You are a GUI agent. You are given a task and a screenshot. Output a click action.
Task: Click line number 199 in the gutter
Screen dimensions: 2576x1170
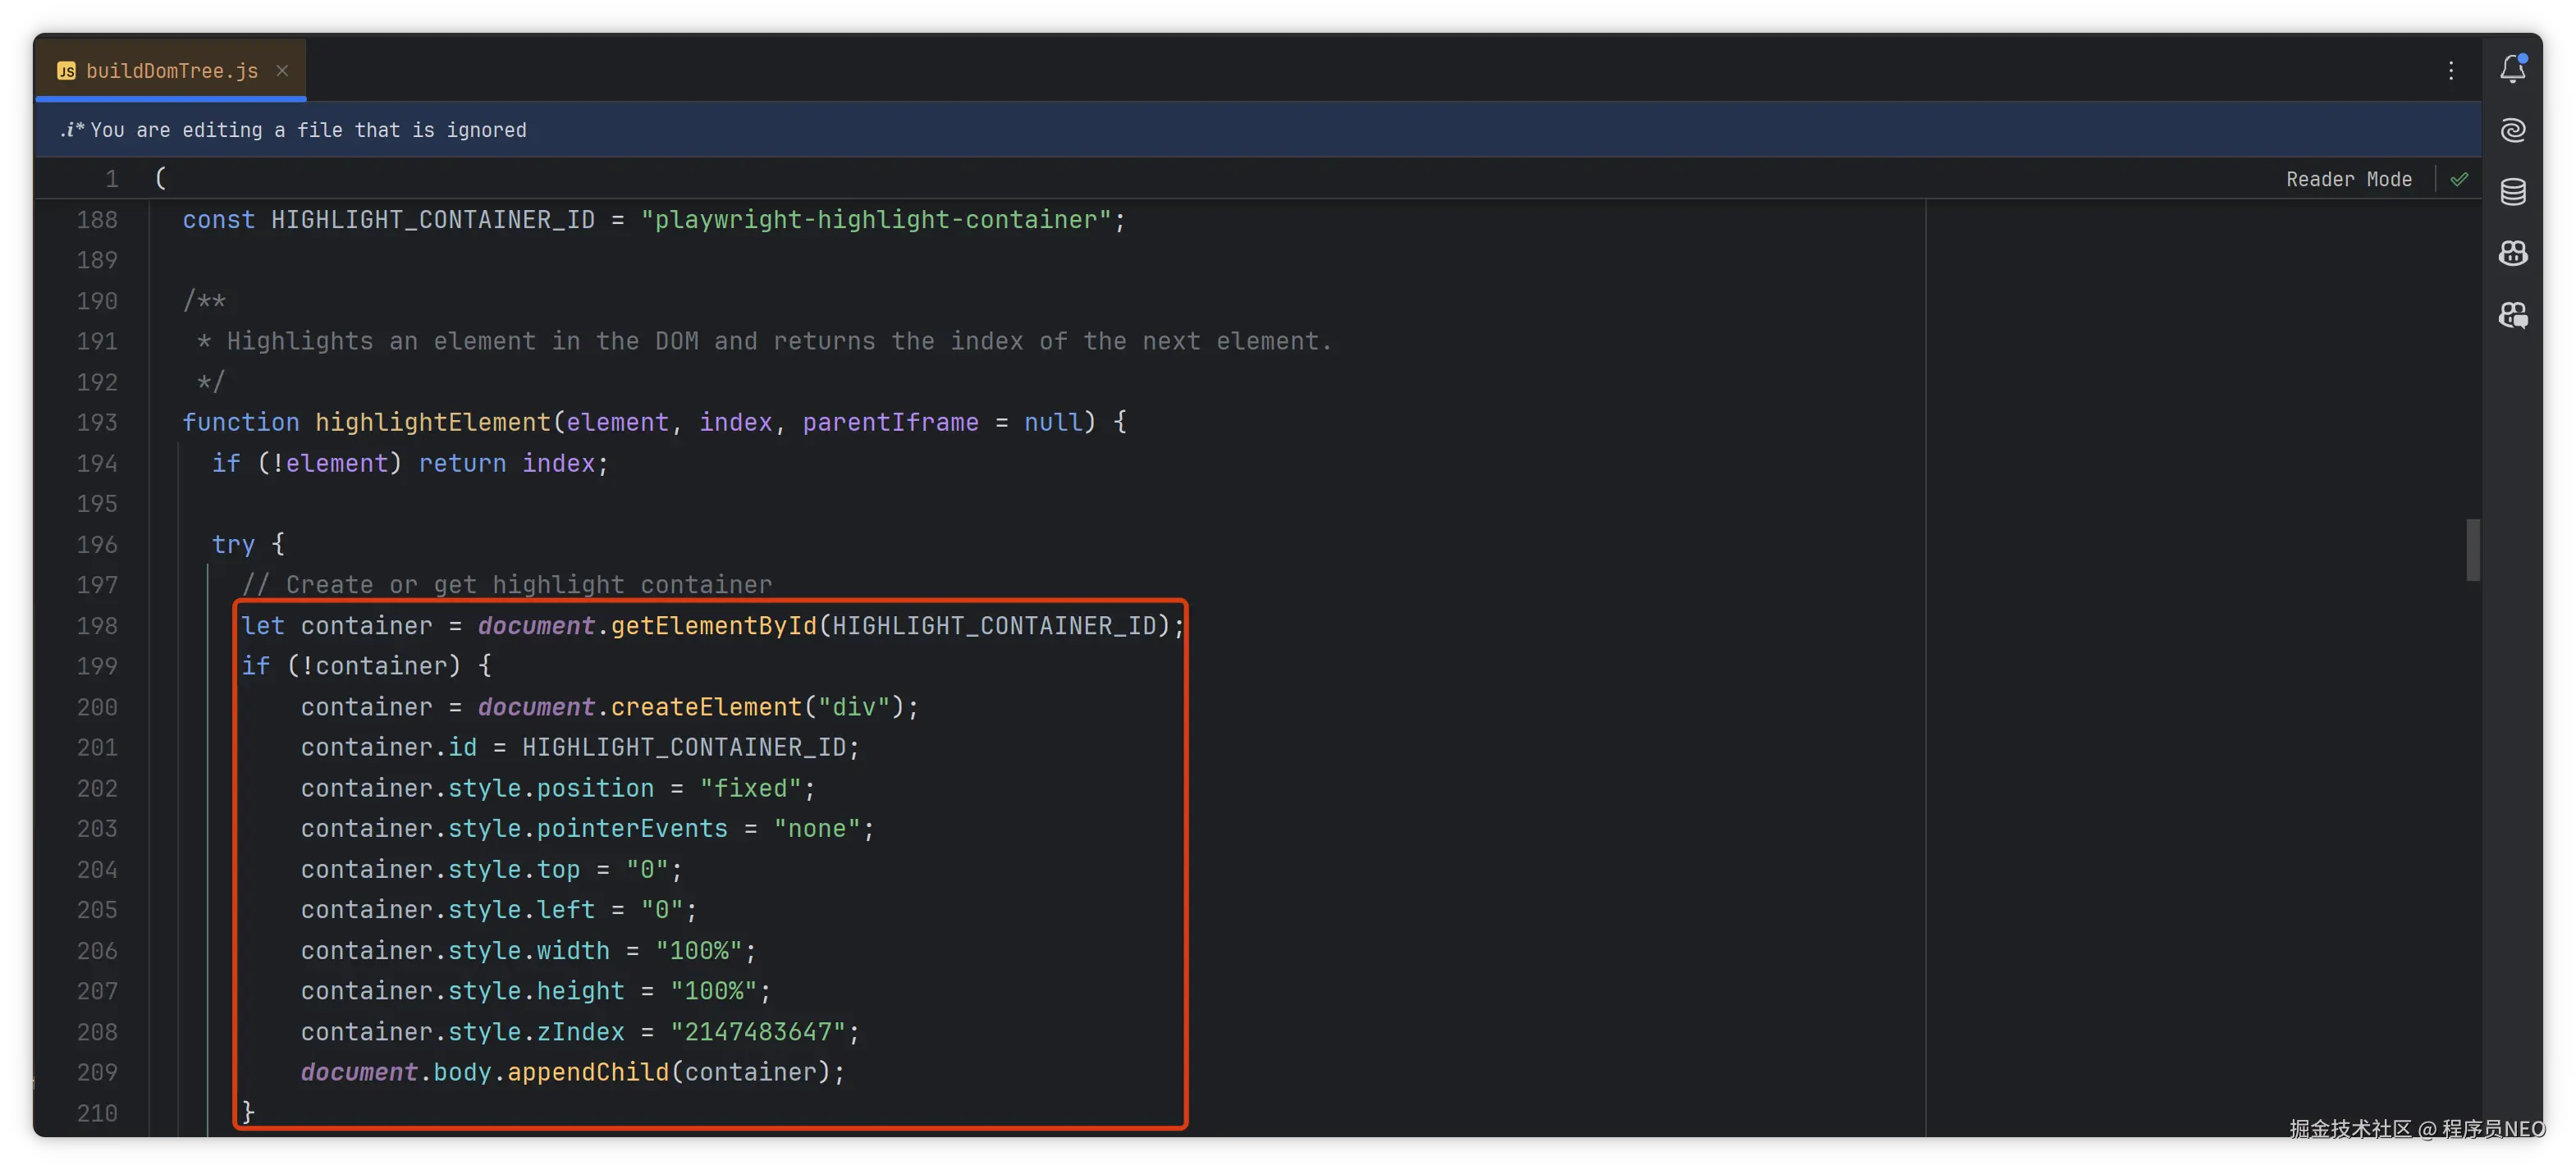(x=97, y=666)
